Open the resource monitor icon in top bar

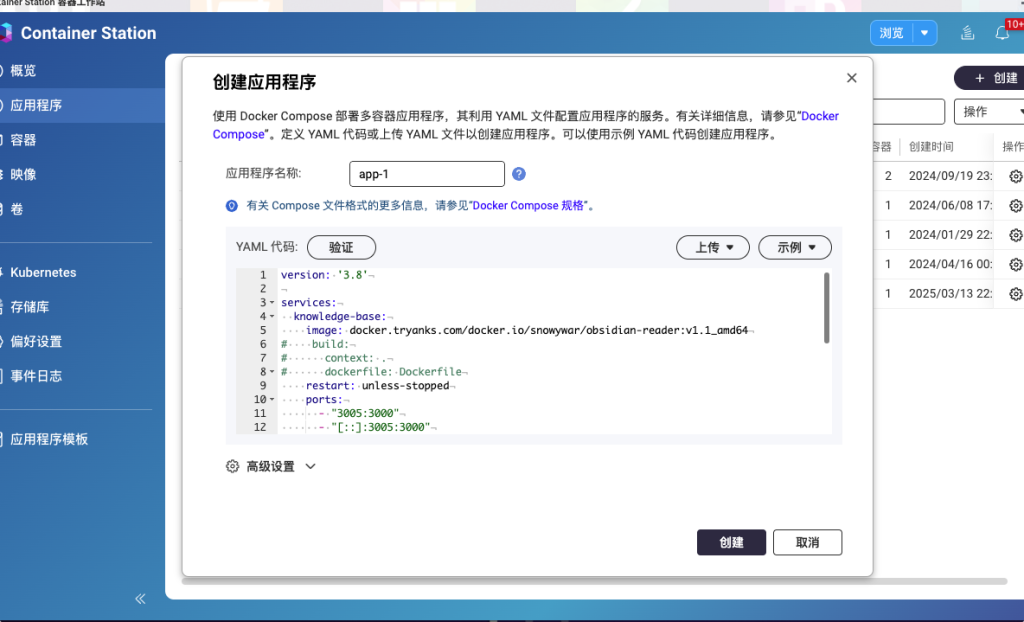[x=966, y=32]
